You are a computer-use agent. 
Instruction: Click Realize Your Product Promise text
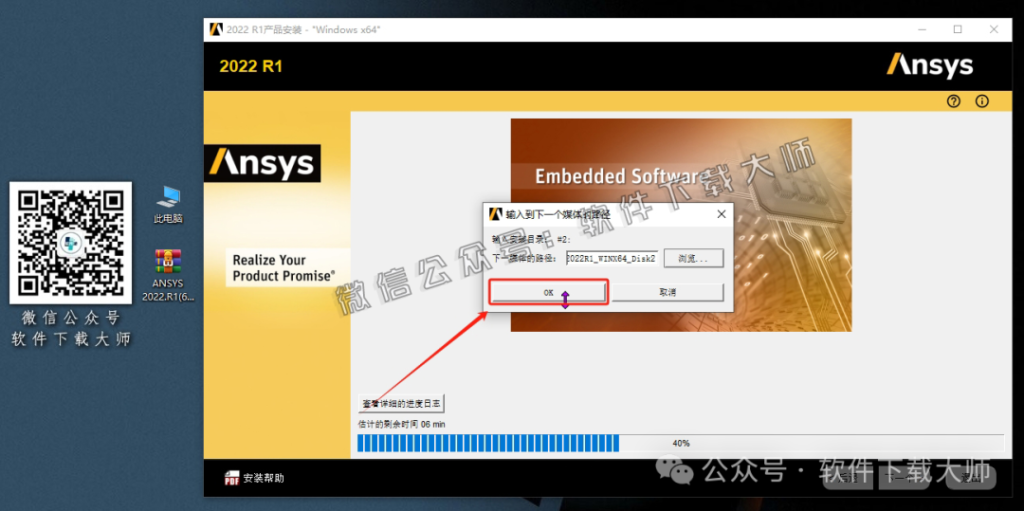coord(284,268)
